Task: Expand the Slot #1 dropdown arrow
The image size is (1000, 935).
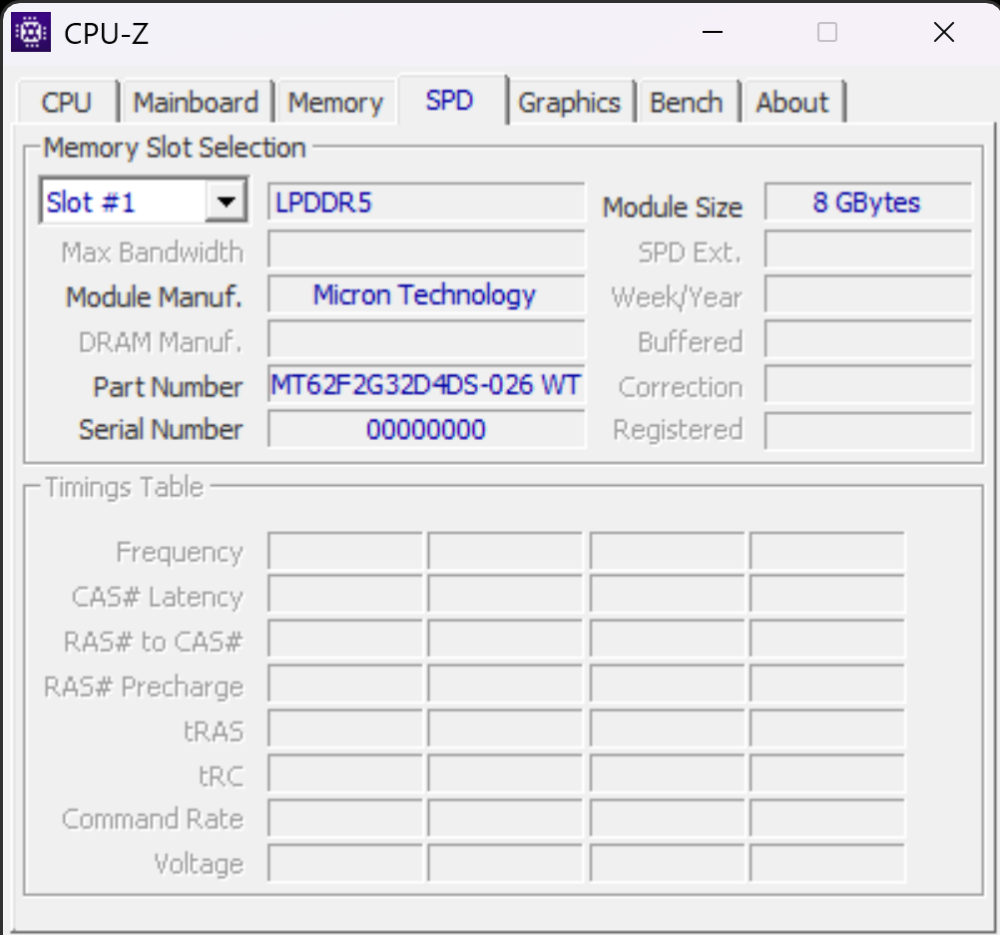Action: click(226, 202)
